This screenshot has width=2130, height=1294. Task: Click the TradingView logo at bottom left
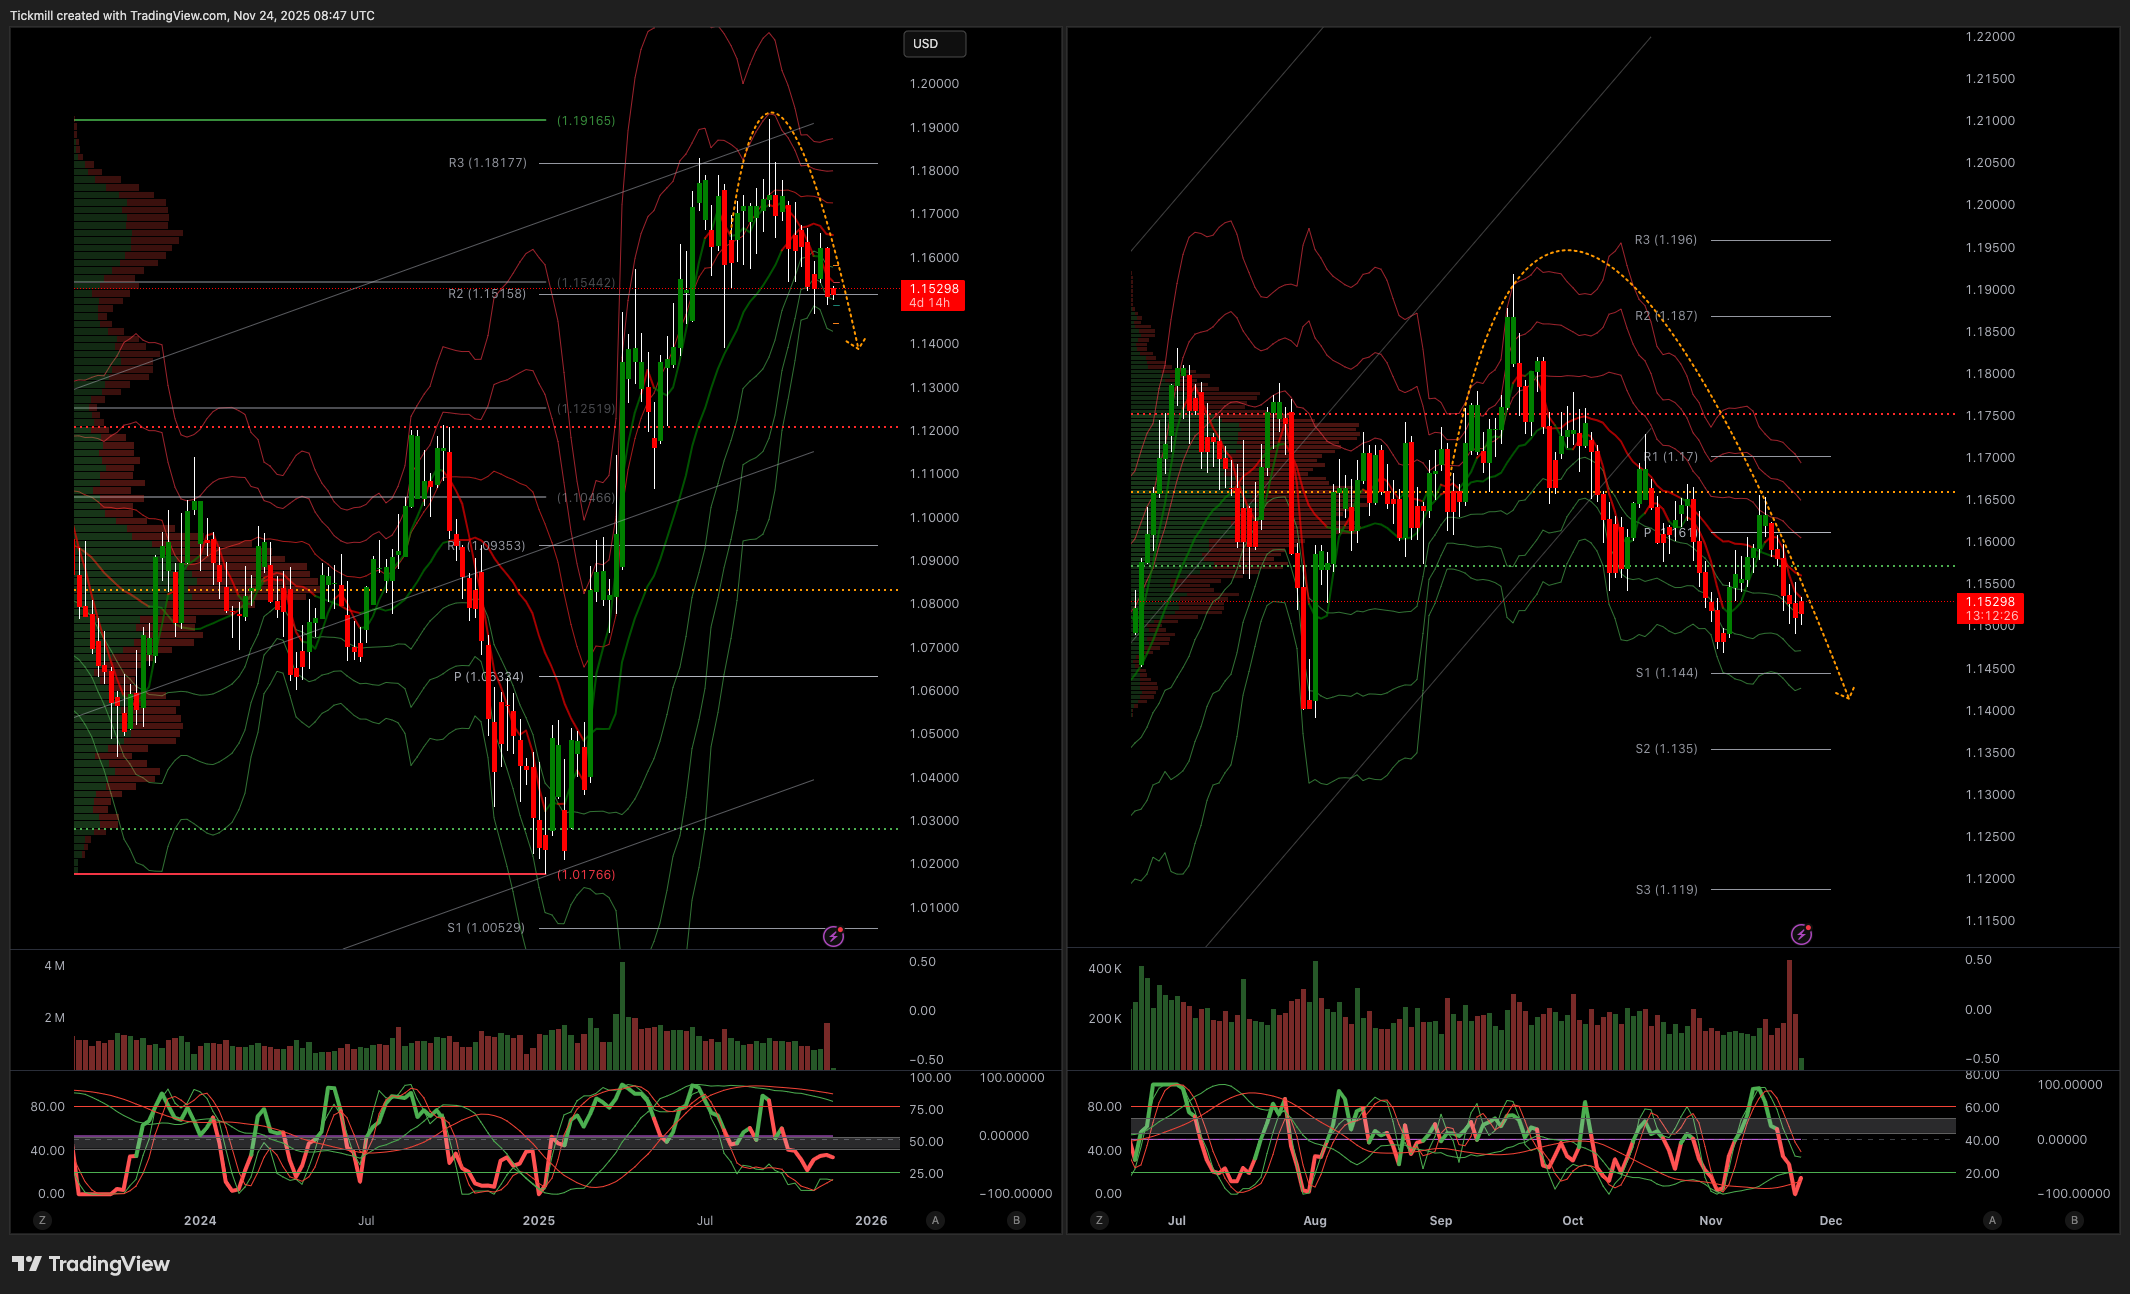click(91, 1264)
